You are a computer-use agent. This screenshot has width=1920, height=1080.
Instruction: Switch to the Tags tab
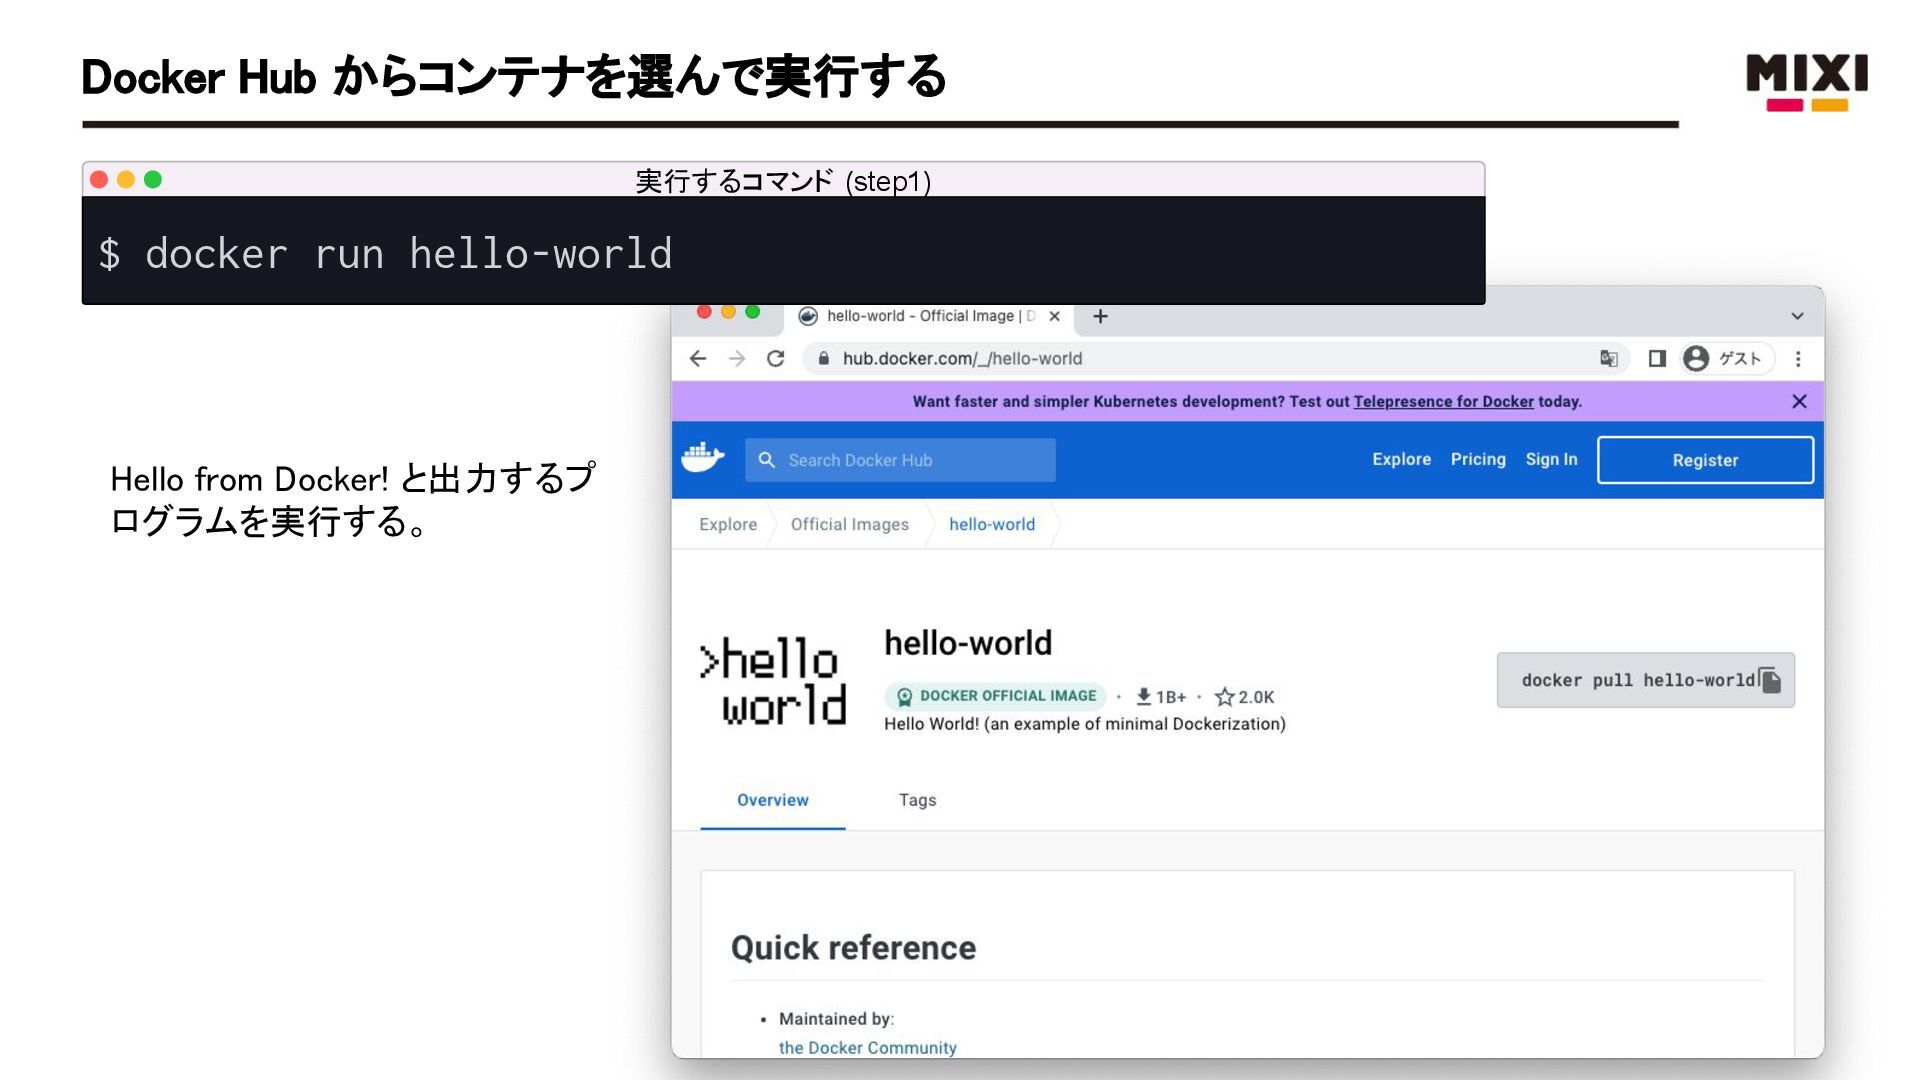click(917, 800)
